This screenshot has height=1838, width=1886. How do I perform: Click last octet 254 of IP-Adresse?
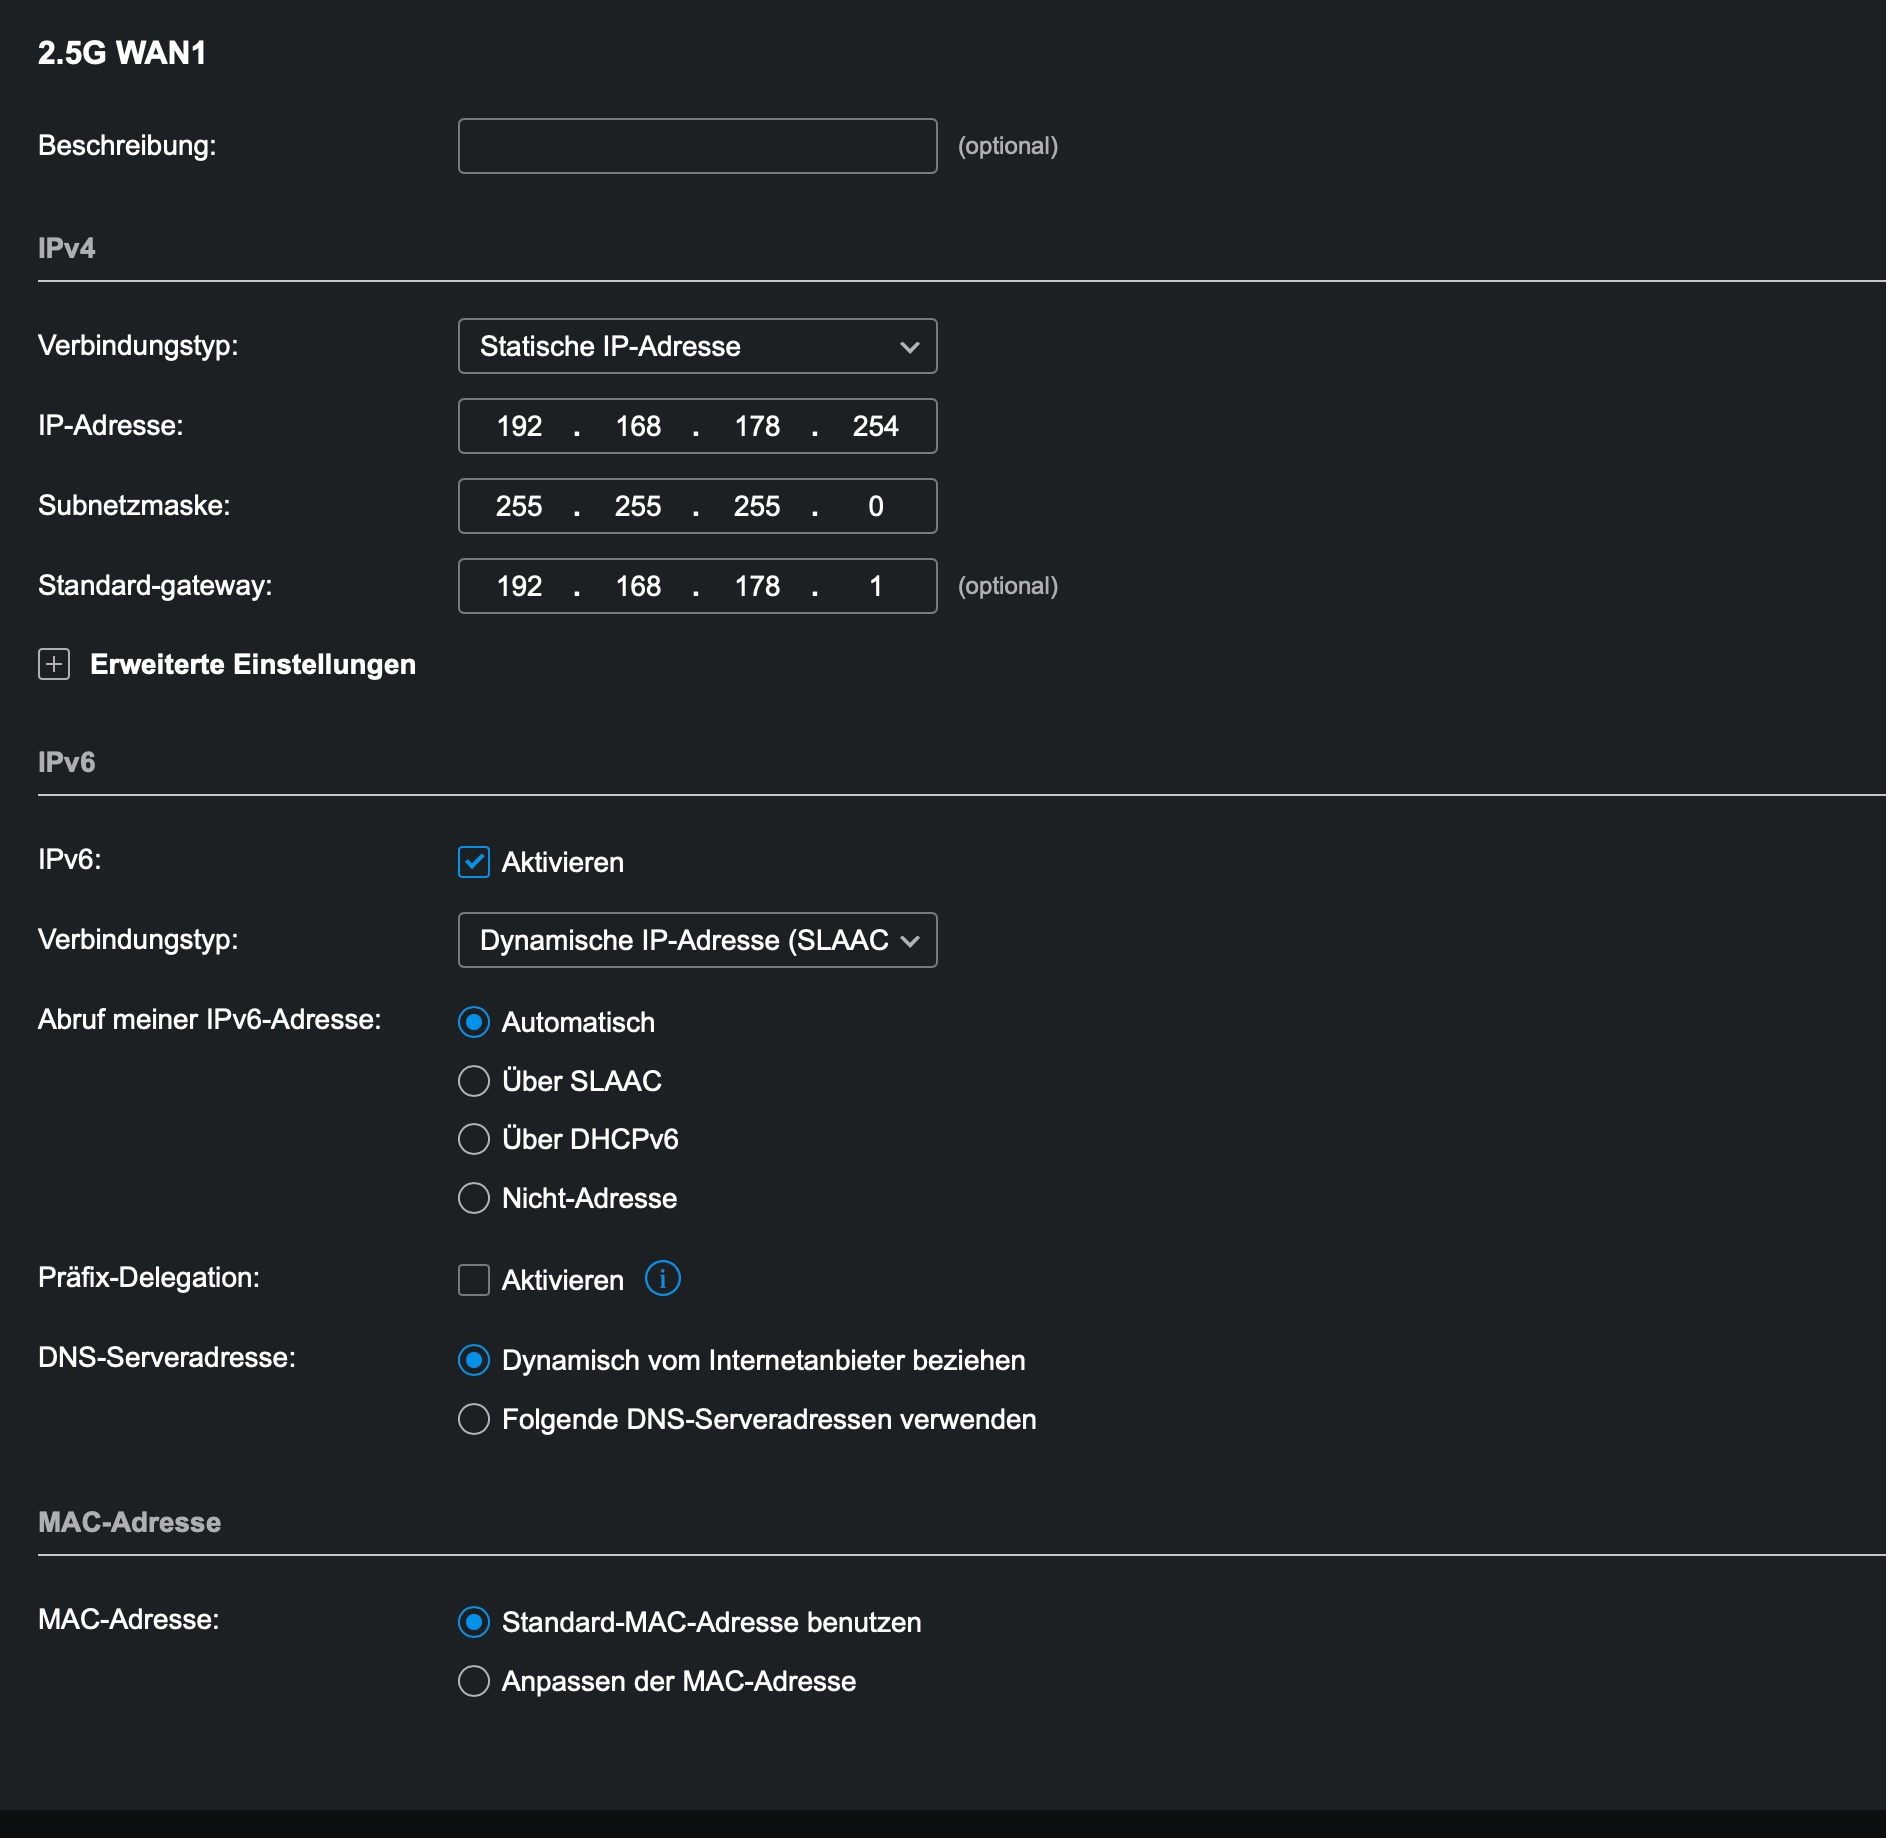click(876, 426)
